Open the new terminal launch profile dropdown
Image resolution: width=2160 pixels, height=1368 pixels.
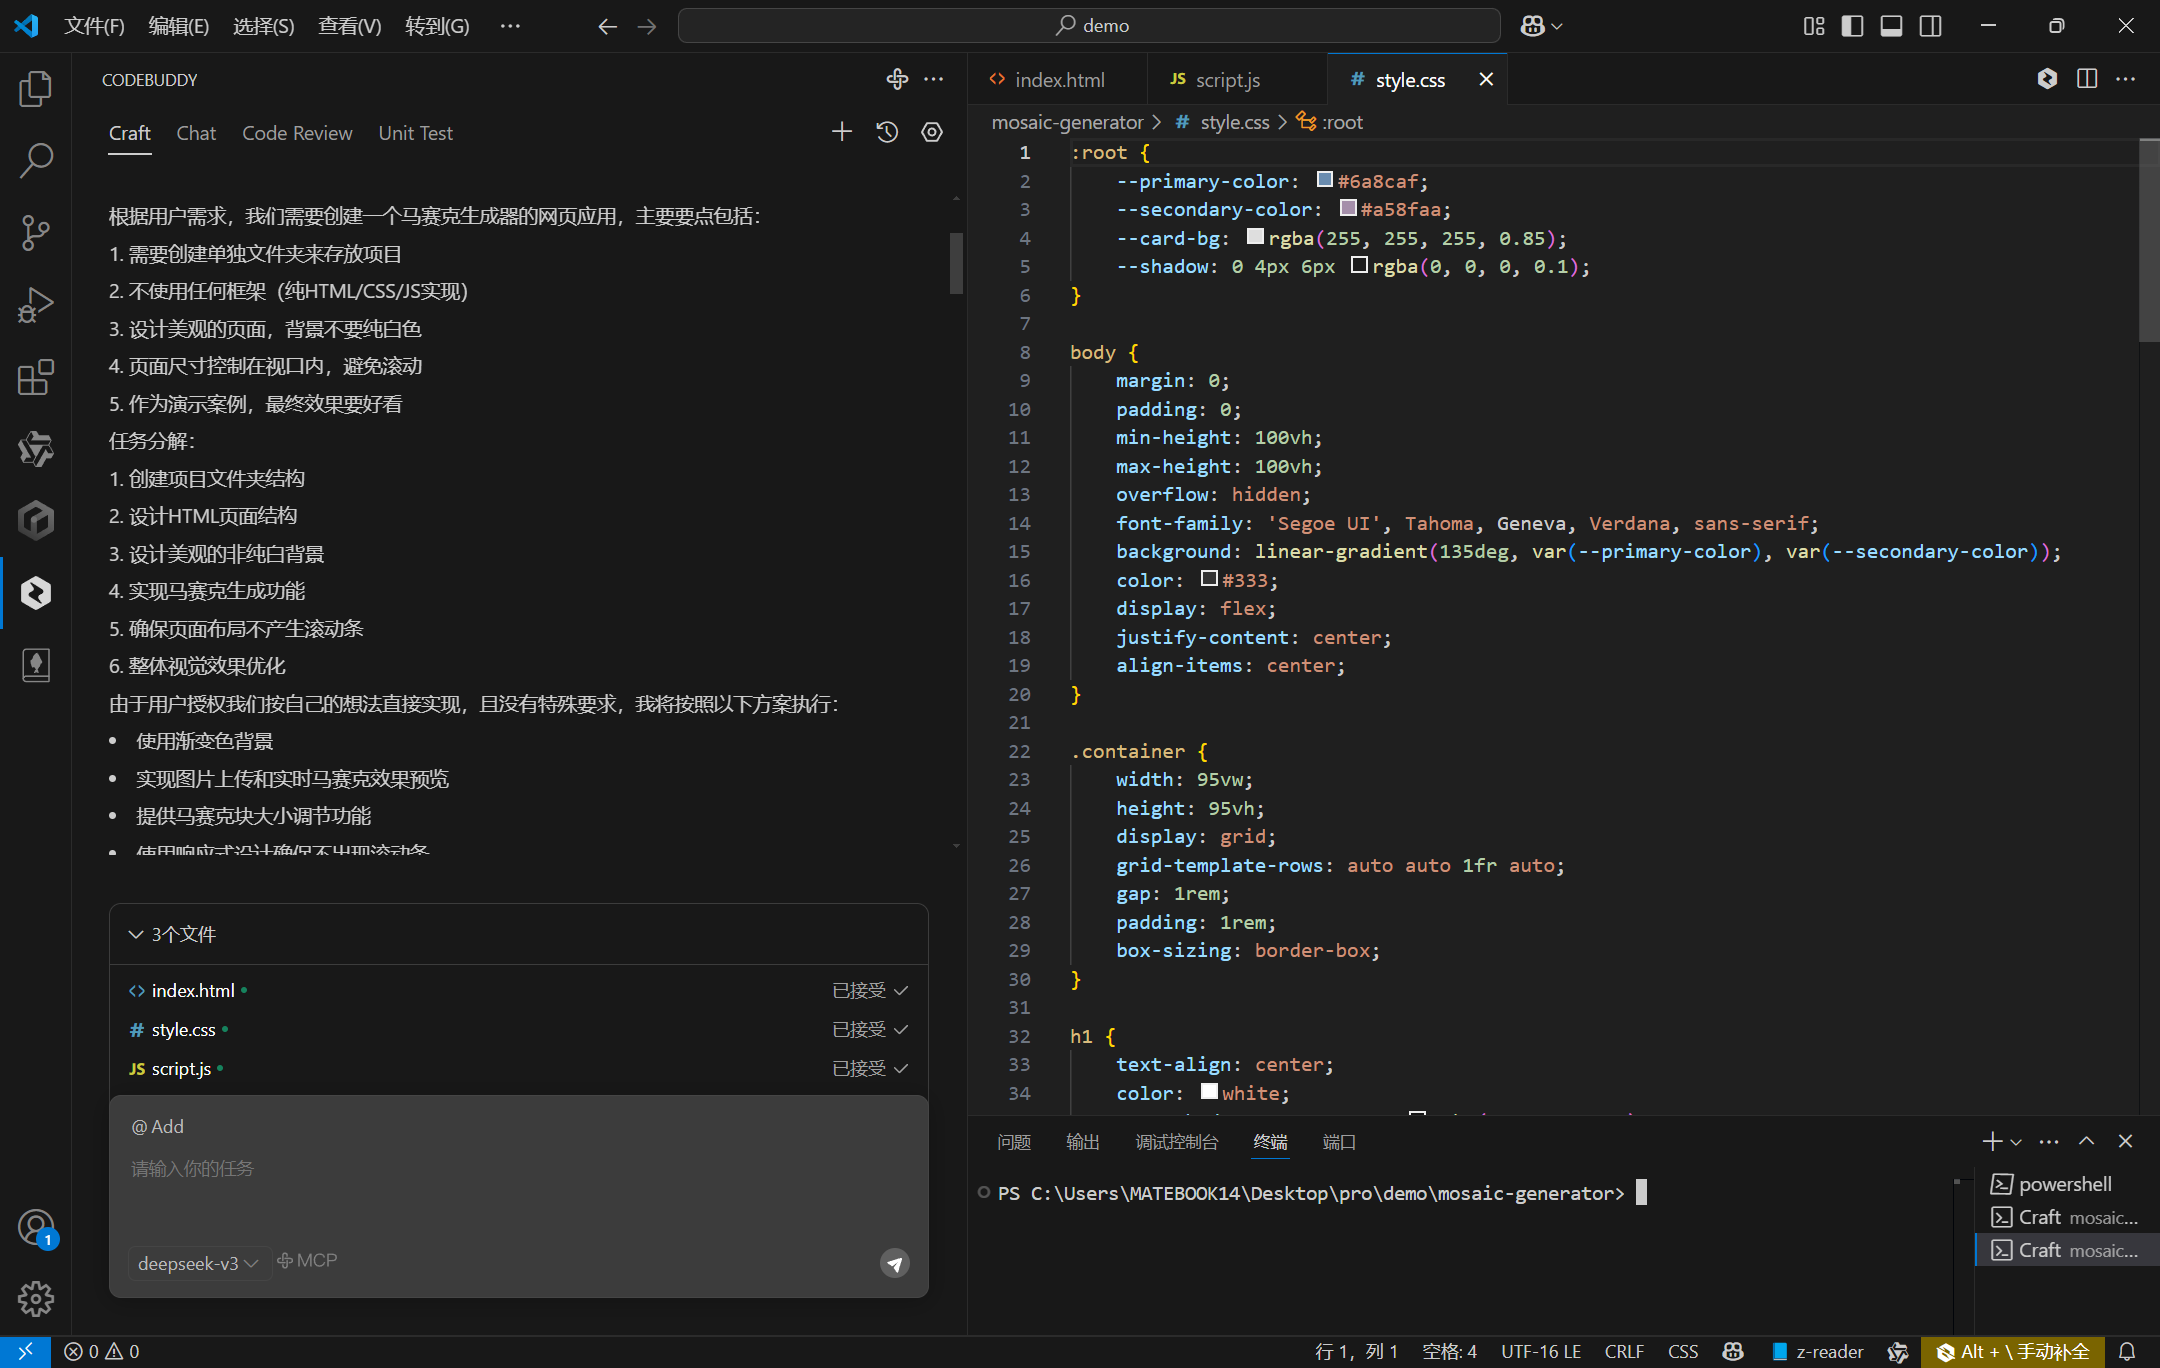pos(2016,1142)
